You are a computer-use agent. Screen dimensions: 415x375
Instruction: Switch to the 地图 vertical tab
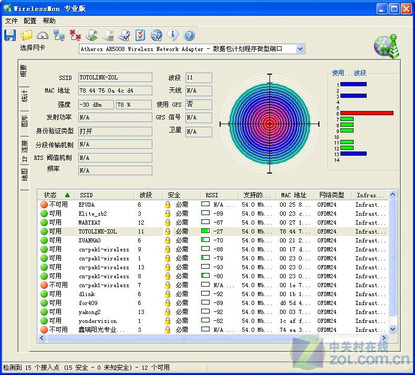tap(25, 176)
